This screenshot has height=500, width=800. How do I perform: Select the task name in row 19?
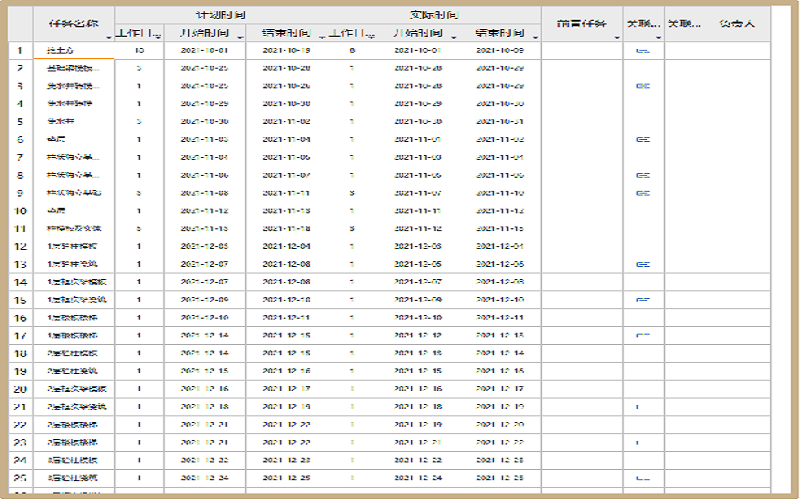pos(74,371)
